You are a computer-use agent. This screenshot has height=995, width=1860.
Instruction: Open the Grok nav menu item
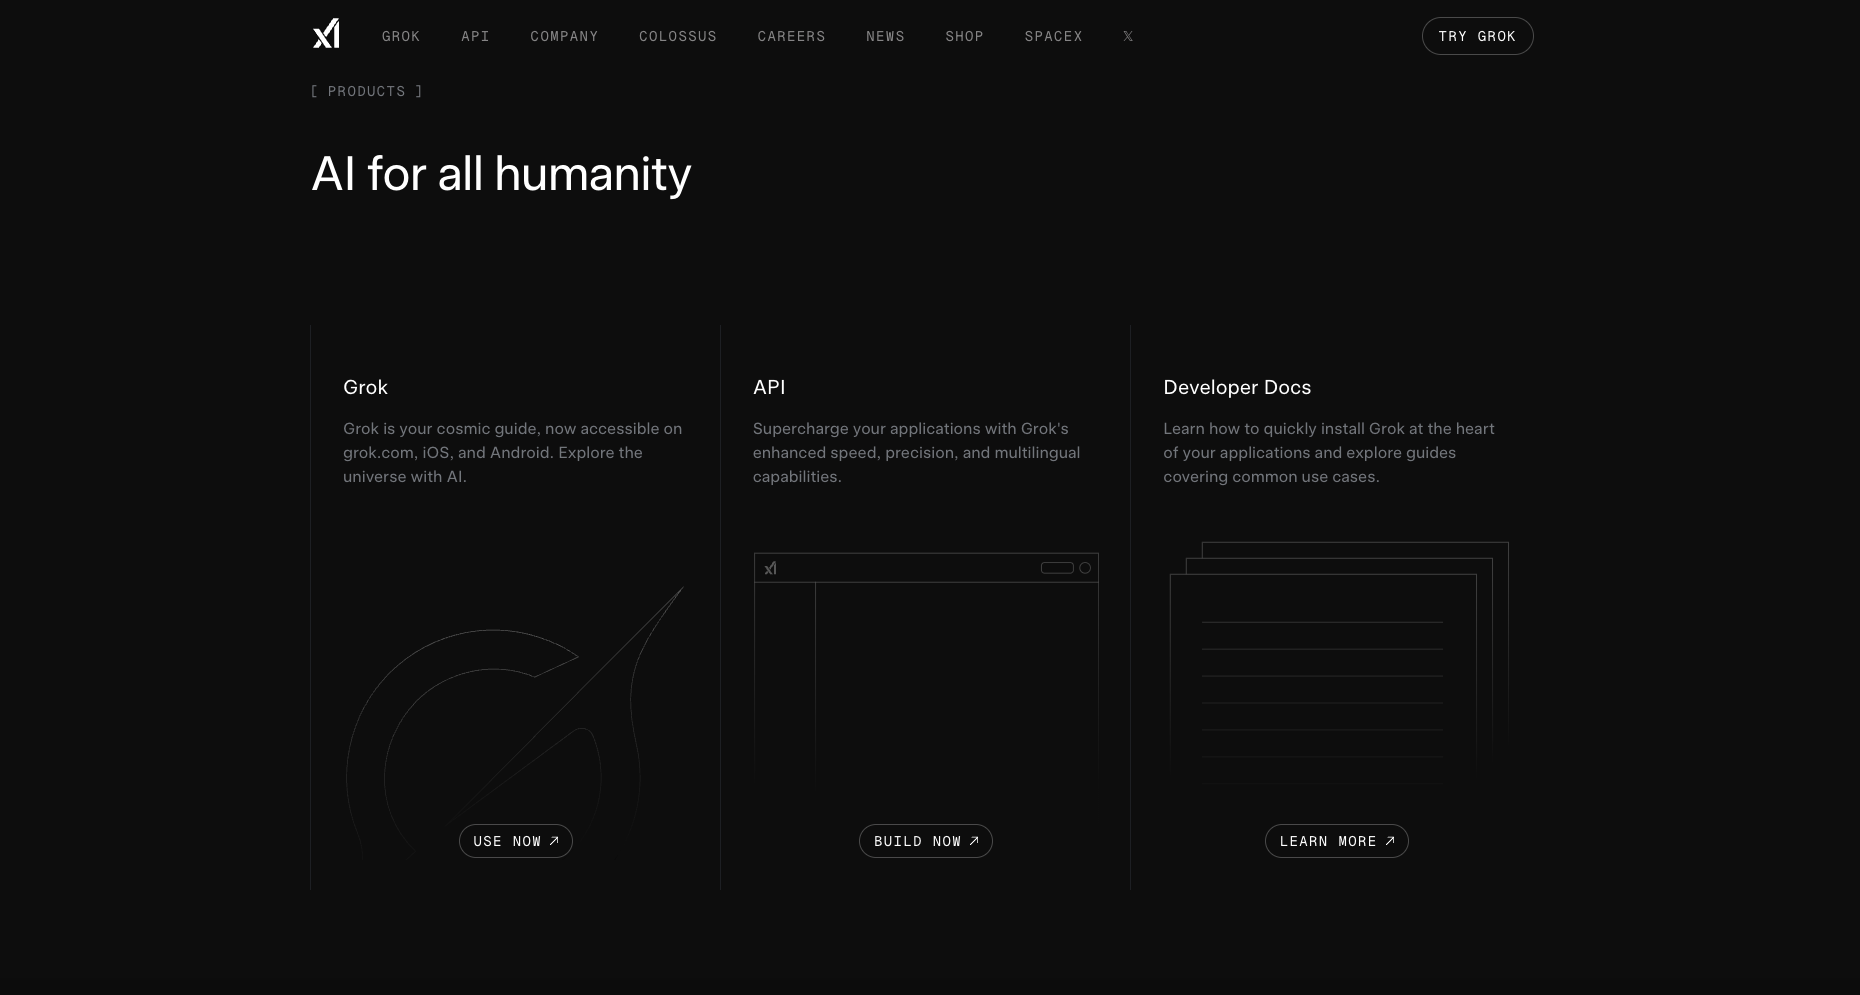coord(401,36)
